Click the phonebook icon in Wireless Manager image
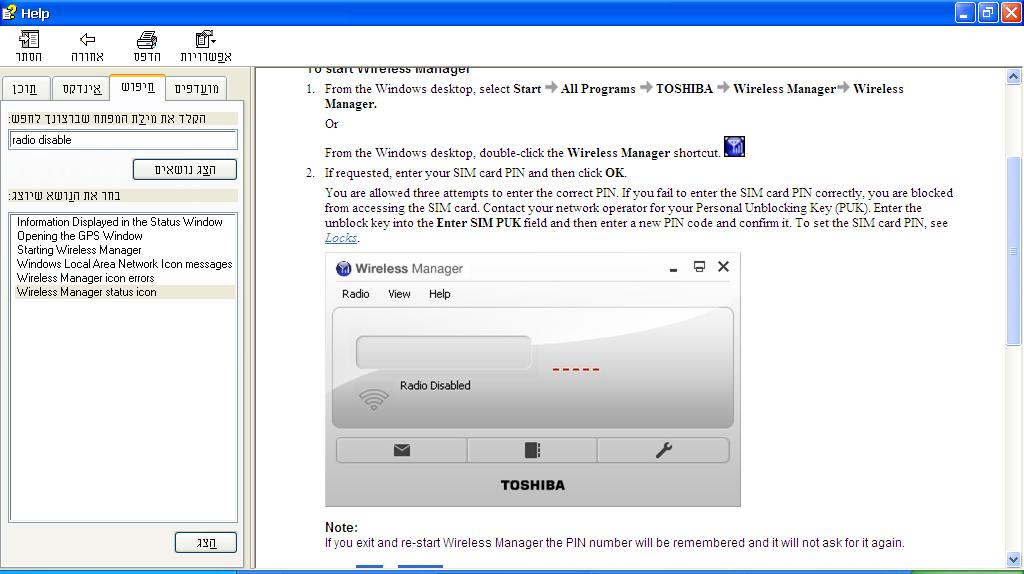Viewport: 1024px width, 574px height. pos(532,450)
